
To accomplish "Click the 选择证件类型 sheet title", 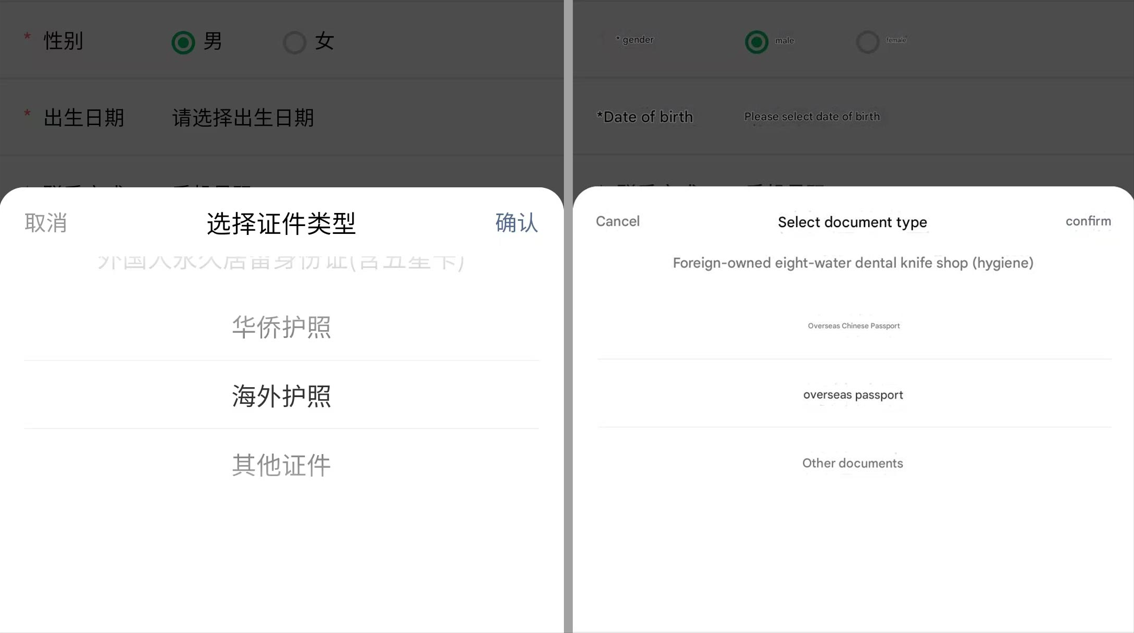I will point(281,223).
